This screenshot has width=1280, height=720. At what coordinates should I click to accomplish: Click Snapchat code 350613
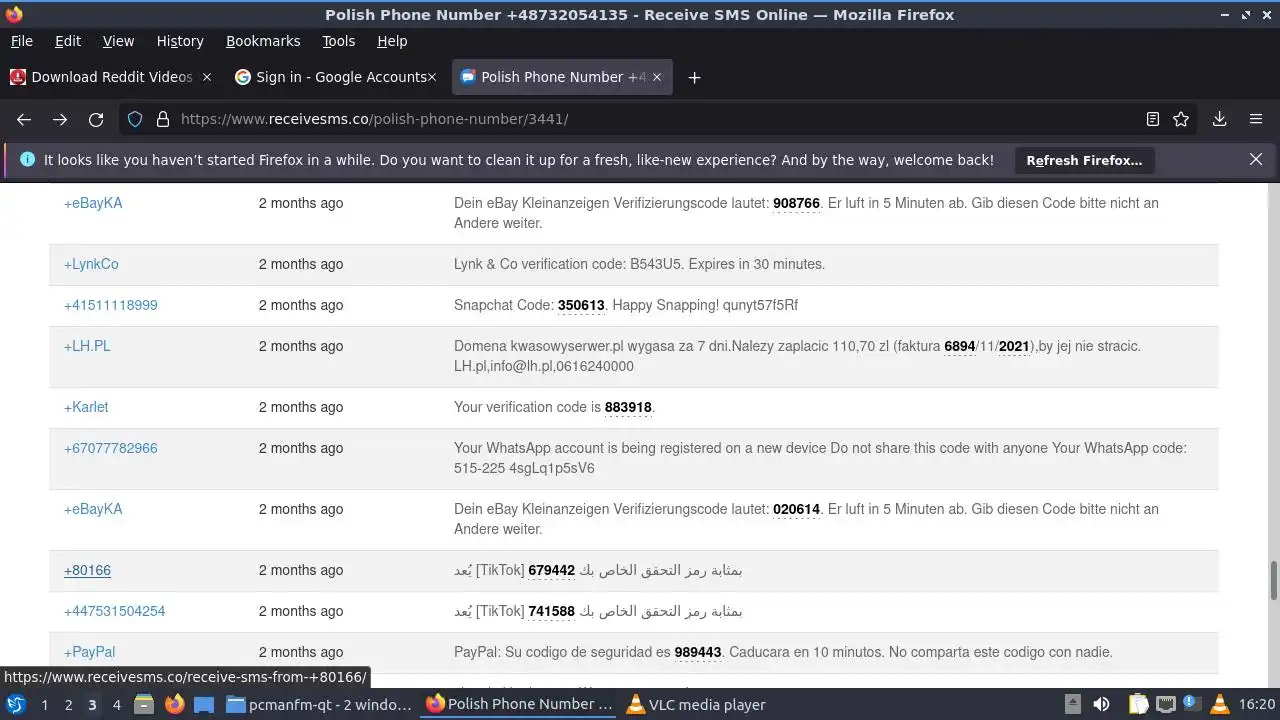click(581, 305)
